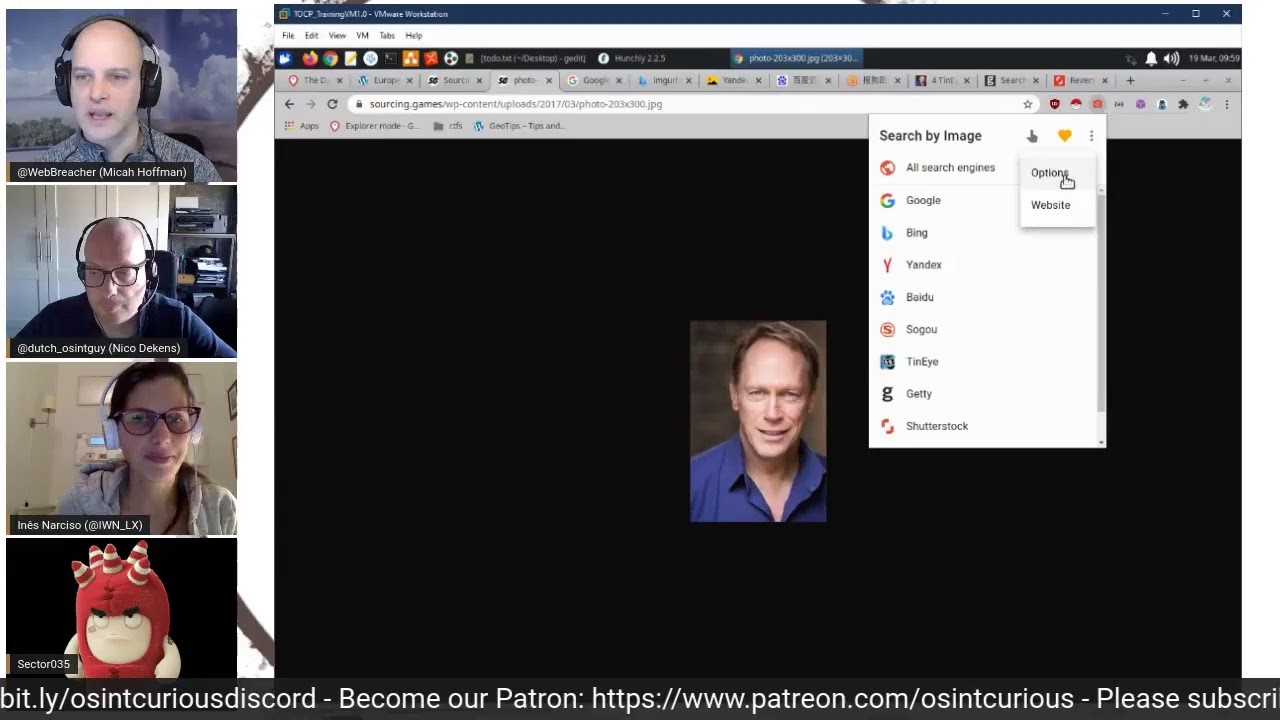Switch to the Google browser tab
The height and width of the screenshot is (720, 1280).
tap(595, 80)
